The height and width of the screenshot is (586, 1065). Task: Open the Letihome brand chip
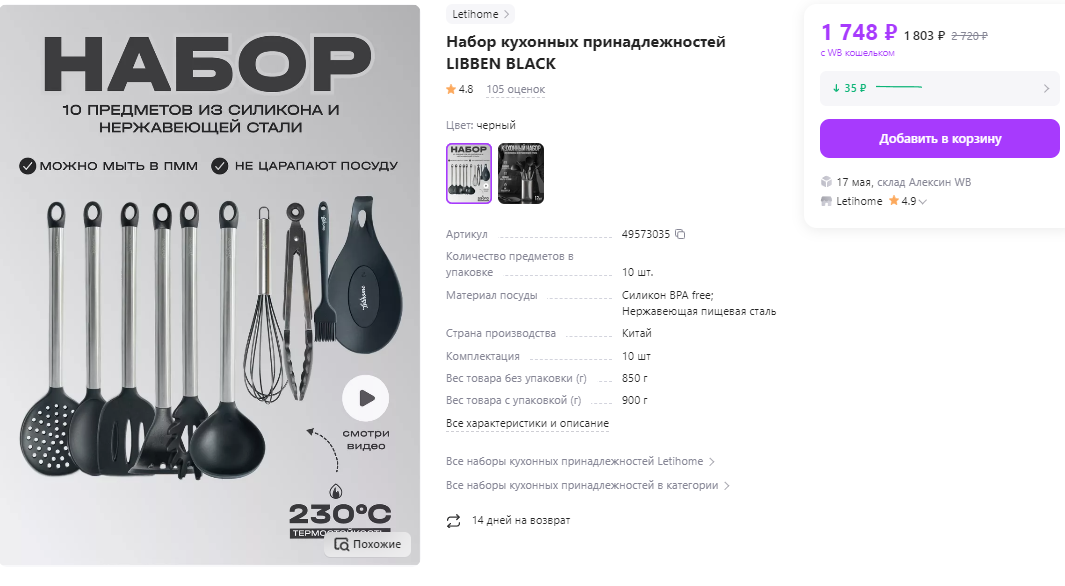coord(480,14)
